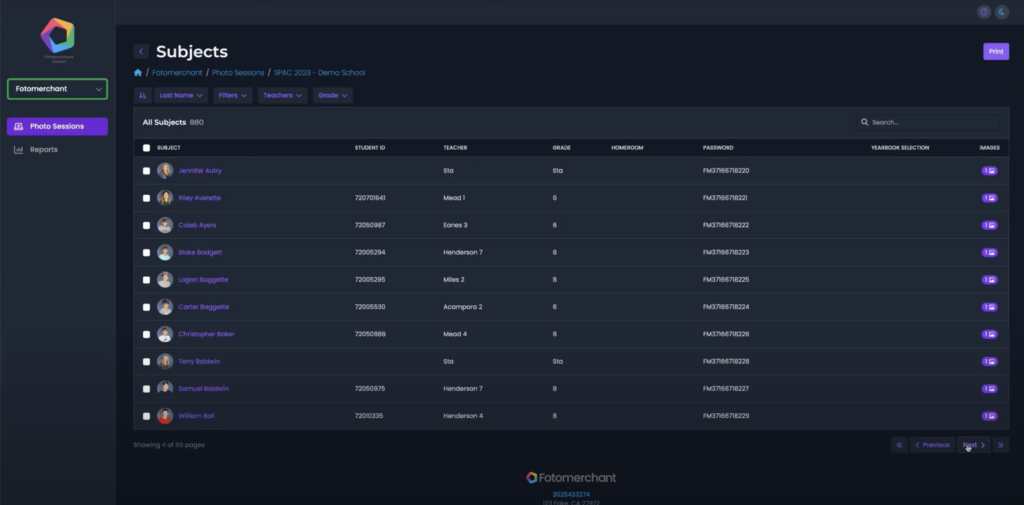Image resolution: width=1024 pixels, height=505 pixels.
Task: Open William Ball's images badge
Action: click(989, 415)
